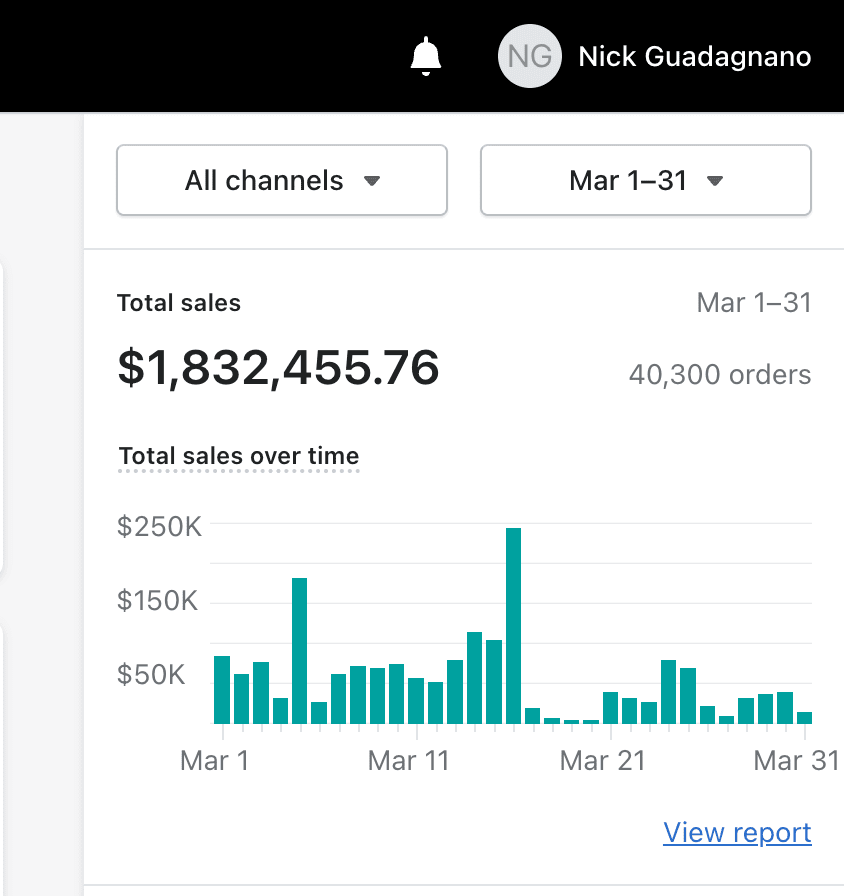The image size is (844, 896).
Task: Click the Total sales over time label
Action: [238, 457]
